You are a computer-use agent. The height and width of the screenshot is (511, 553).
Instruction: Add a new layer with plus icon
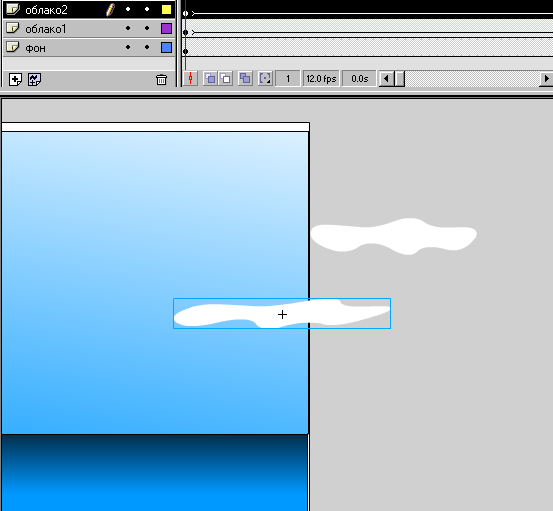tap(15, 79)
